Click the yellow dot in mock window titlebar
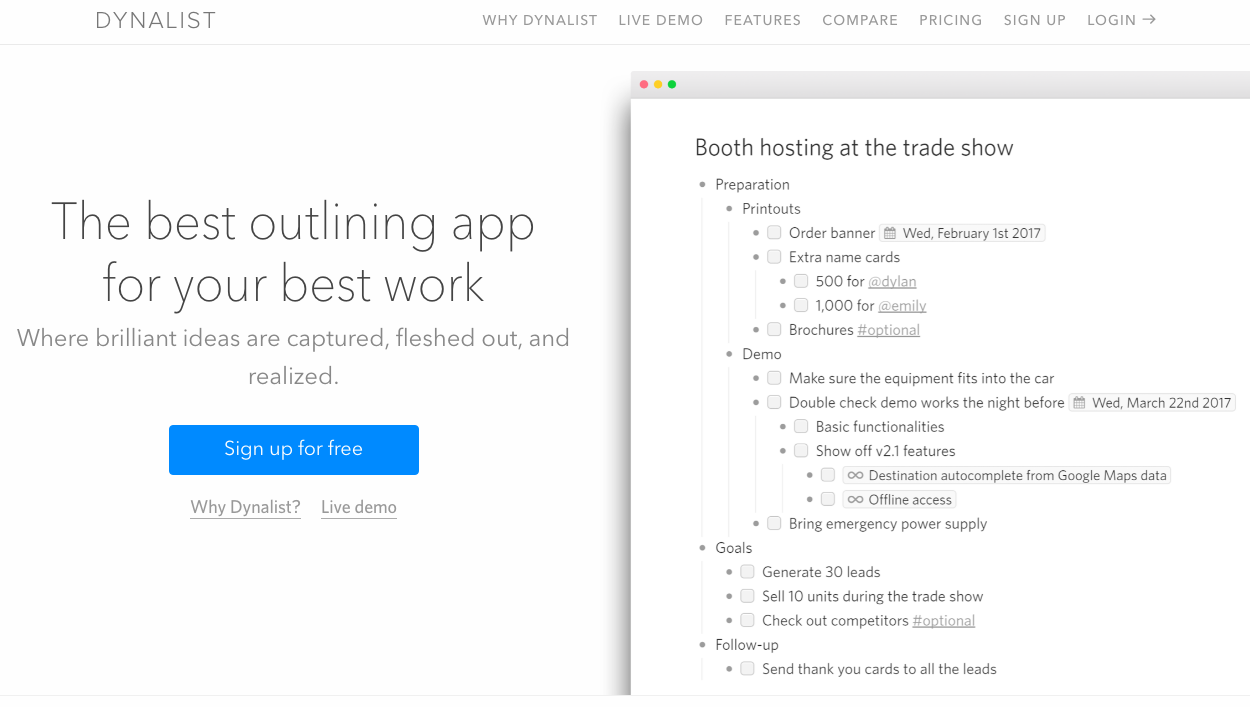 coord(658,85)
